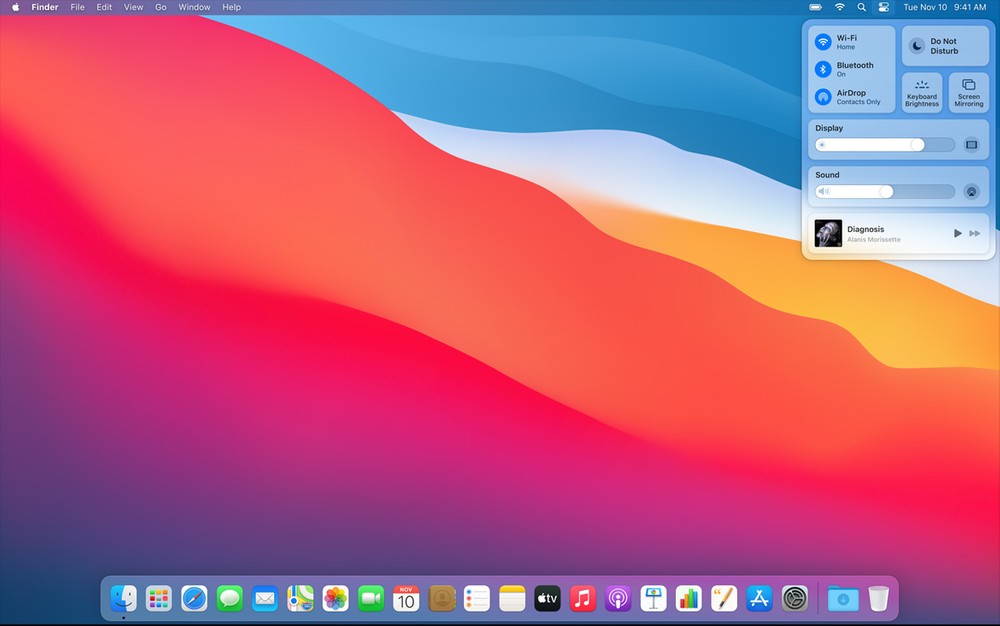Click Keyboard Brightness button
The height and width of the screenshot is (626, 1000).
tap(922, 93)
